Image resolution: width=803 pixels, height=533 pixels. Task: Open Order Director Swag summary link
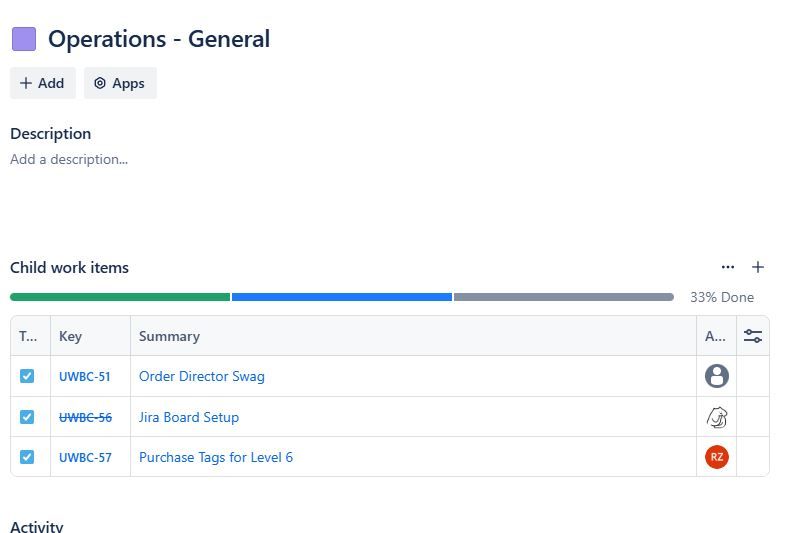pos(202,376)
